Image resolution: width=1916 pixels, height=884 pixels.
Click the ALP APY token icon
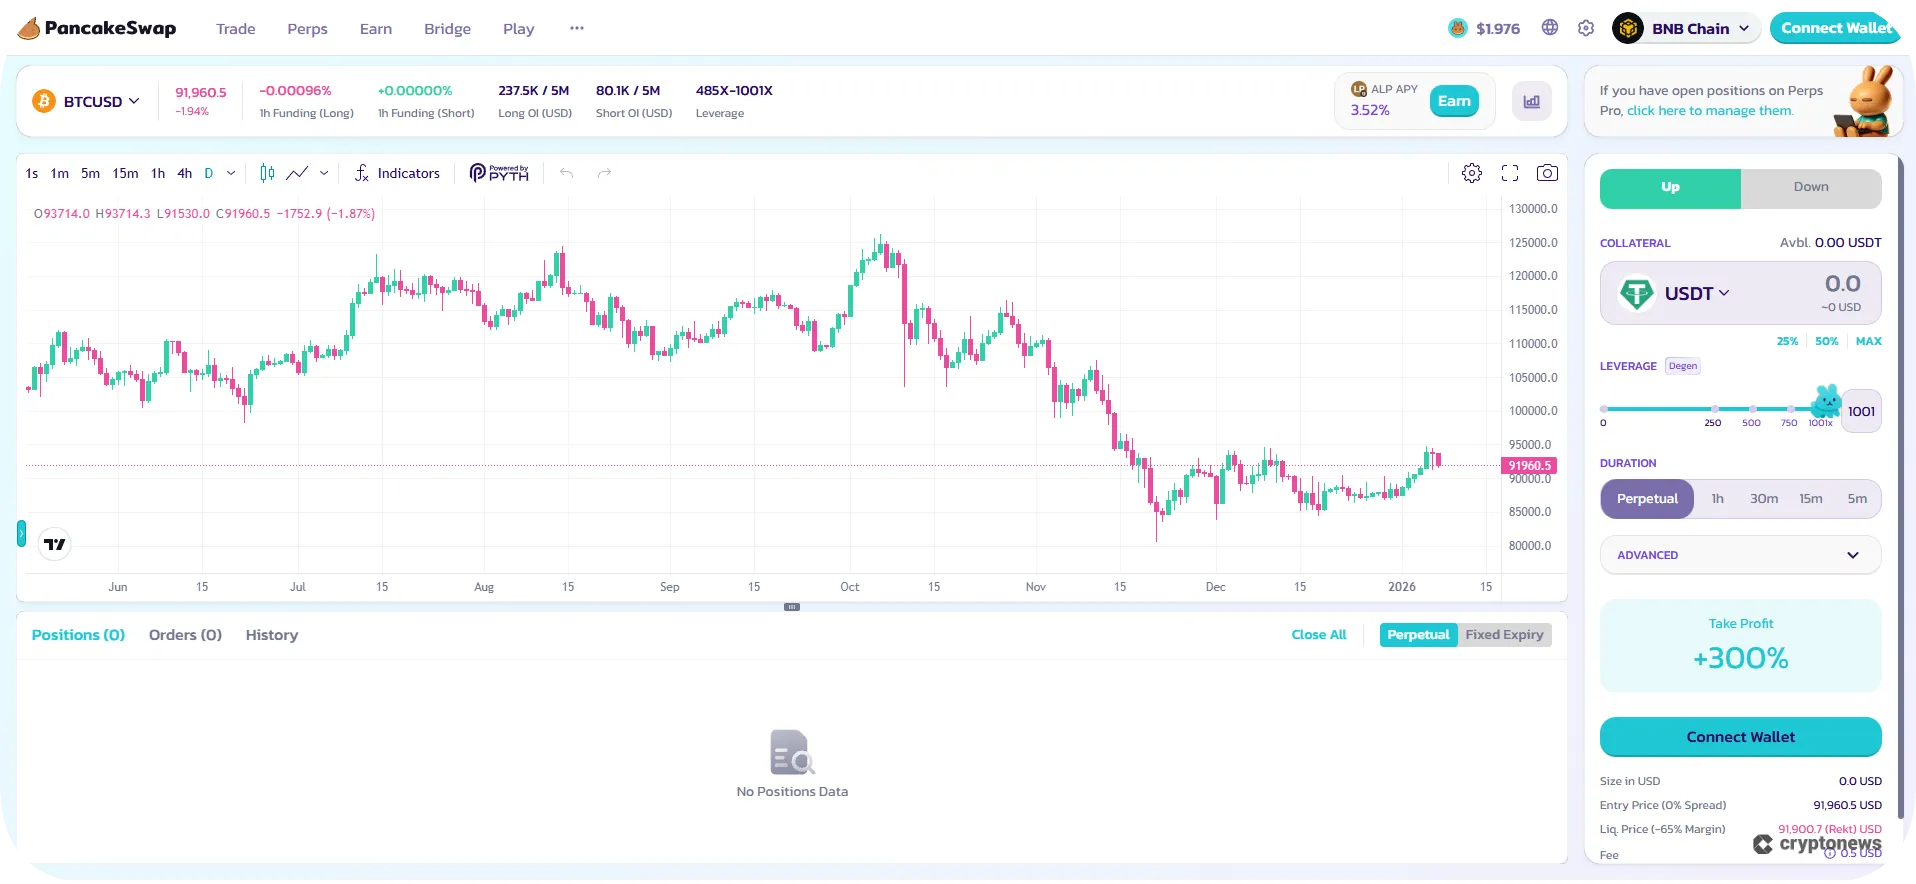pyautogui.click(x=1359, y=89)
